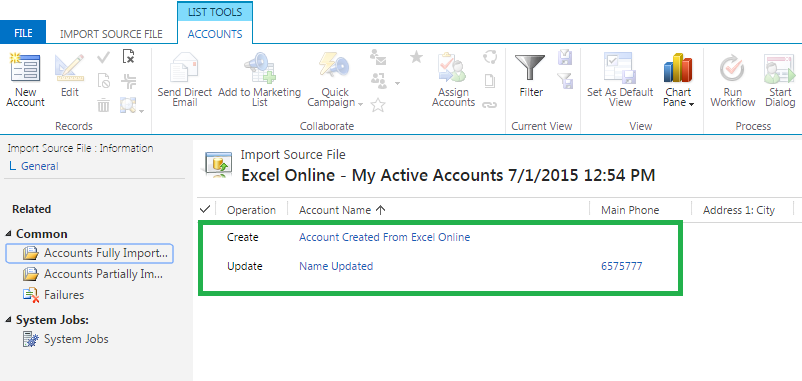Click the document-with-X icon in Records group
802x381 pixels.
pos(128,57)
